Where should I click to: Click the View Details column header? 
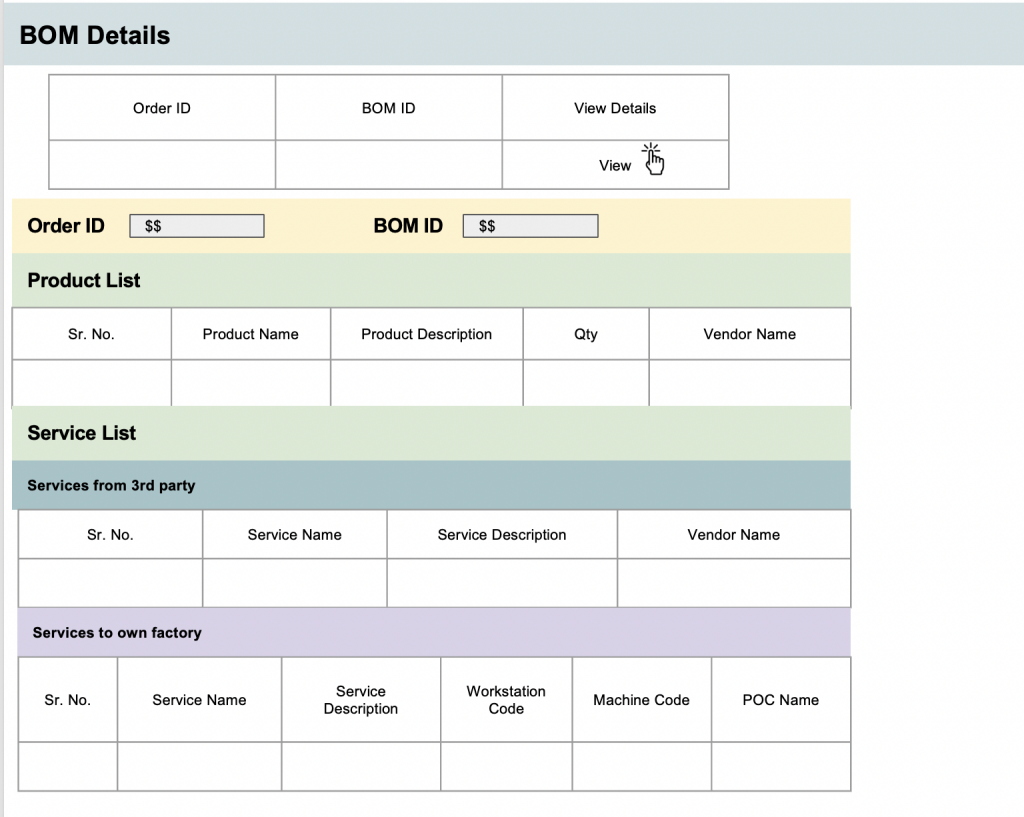(615, 108)
